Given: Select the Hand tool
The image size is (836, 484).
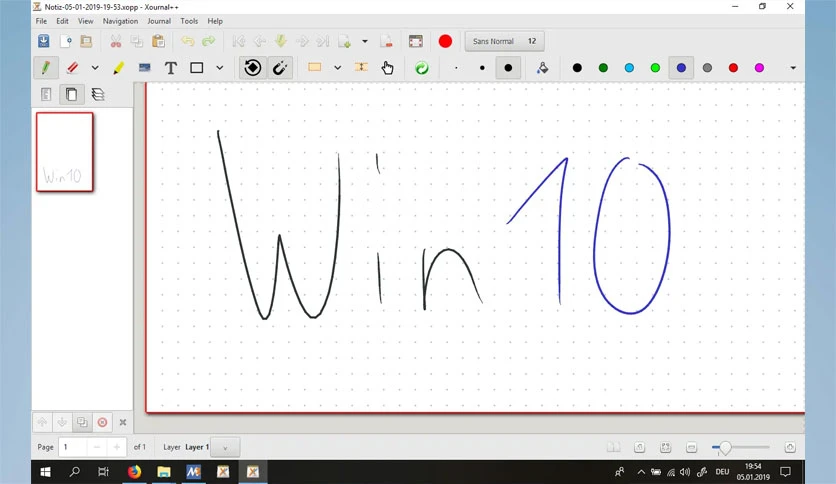Looking at the screenshot, I should point(388,68).
